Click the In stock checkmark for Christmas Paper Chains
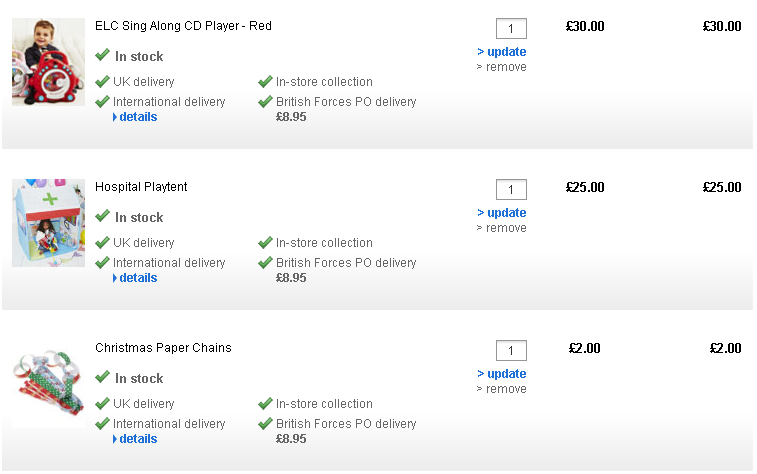 click(102, 377)
